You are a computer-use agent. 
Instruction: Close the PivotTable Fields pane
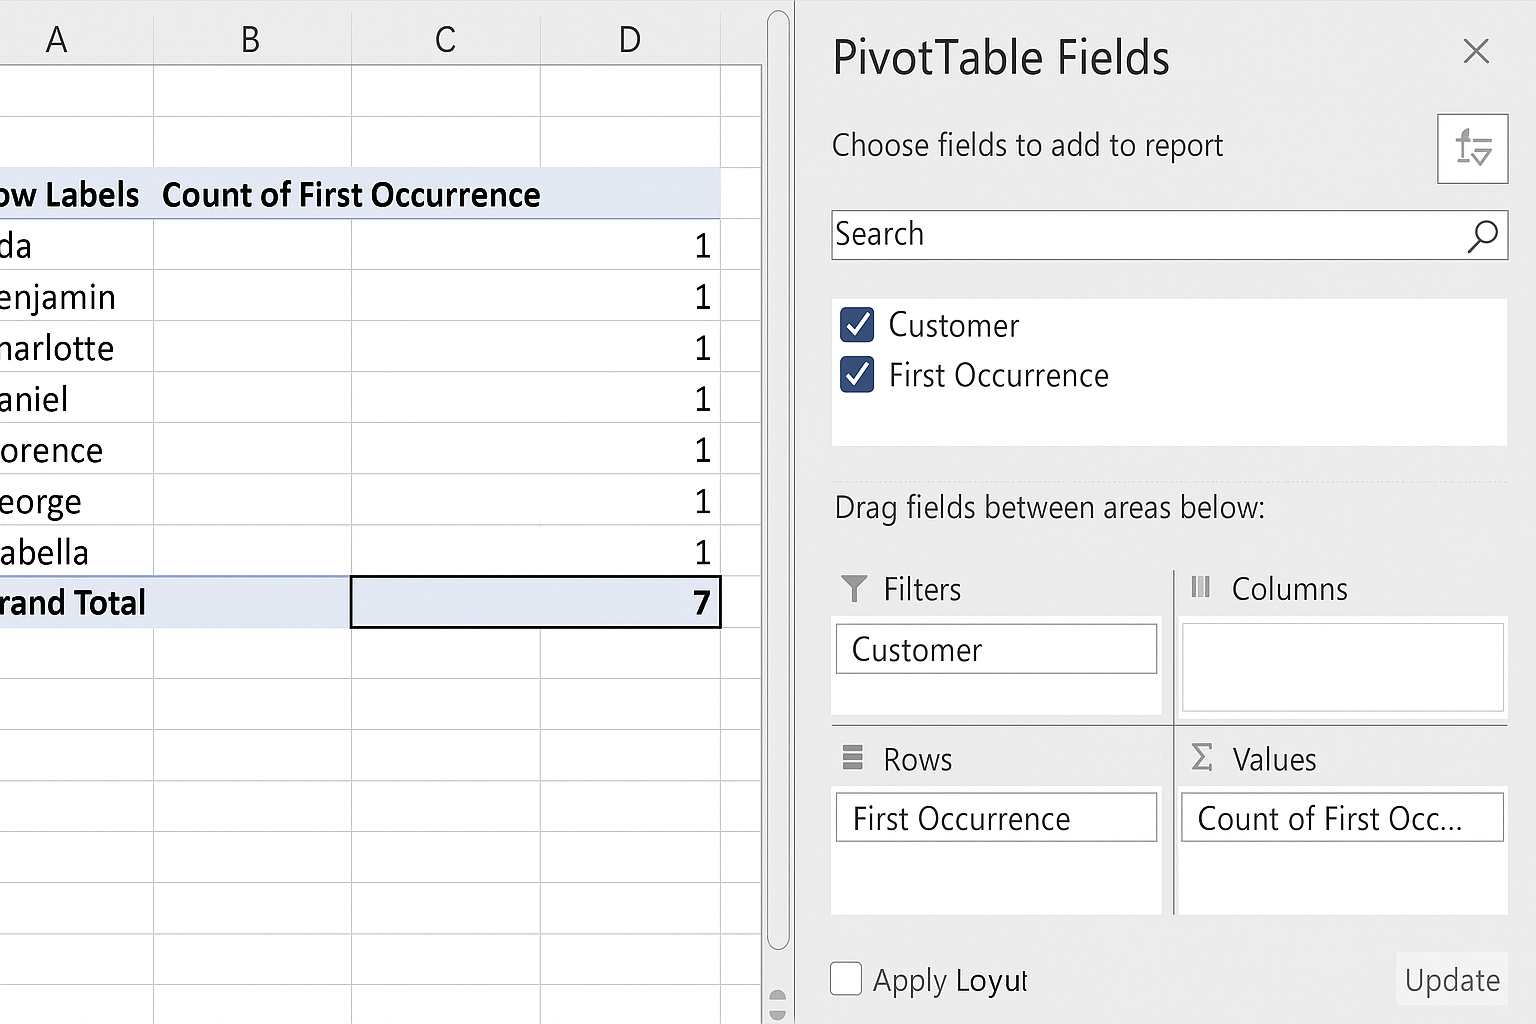[x=1476, y=51]
